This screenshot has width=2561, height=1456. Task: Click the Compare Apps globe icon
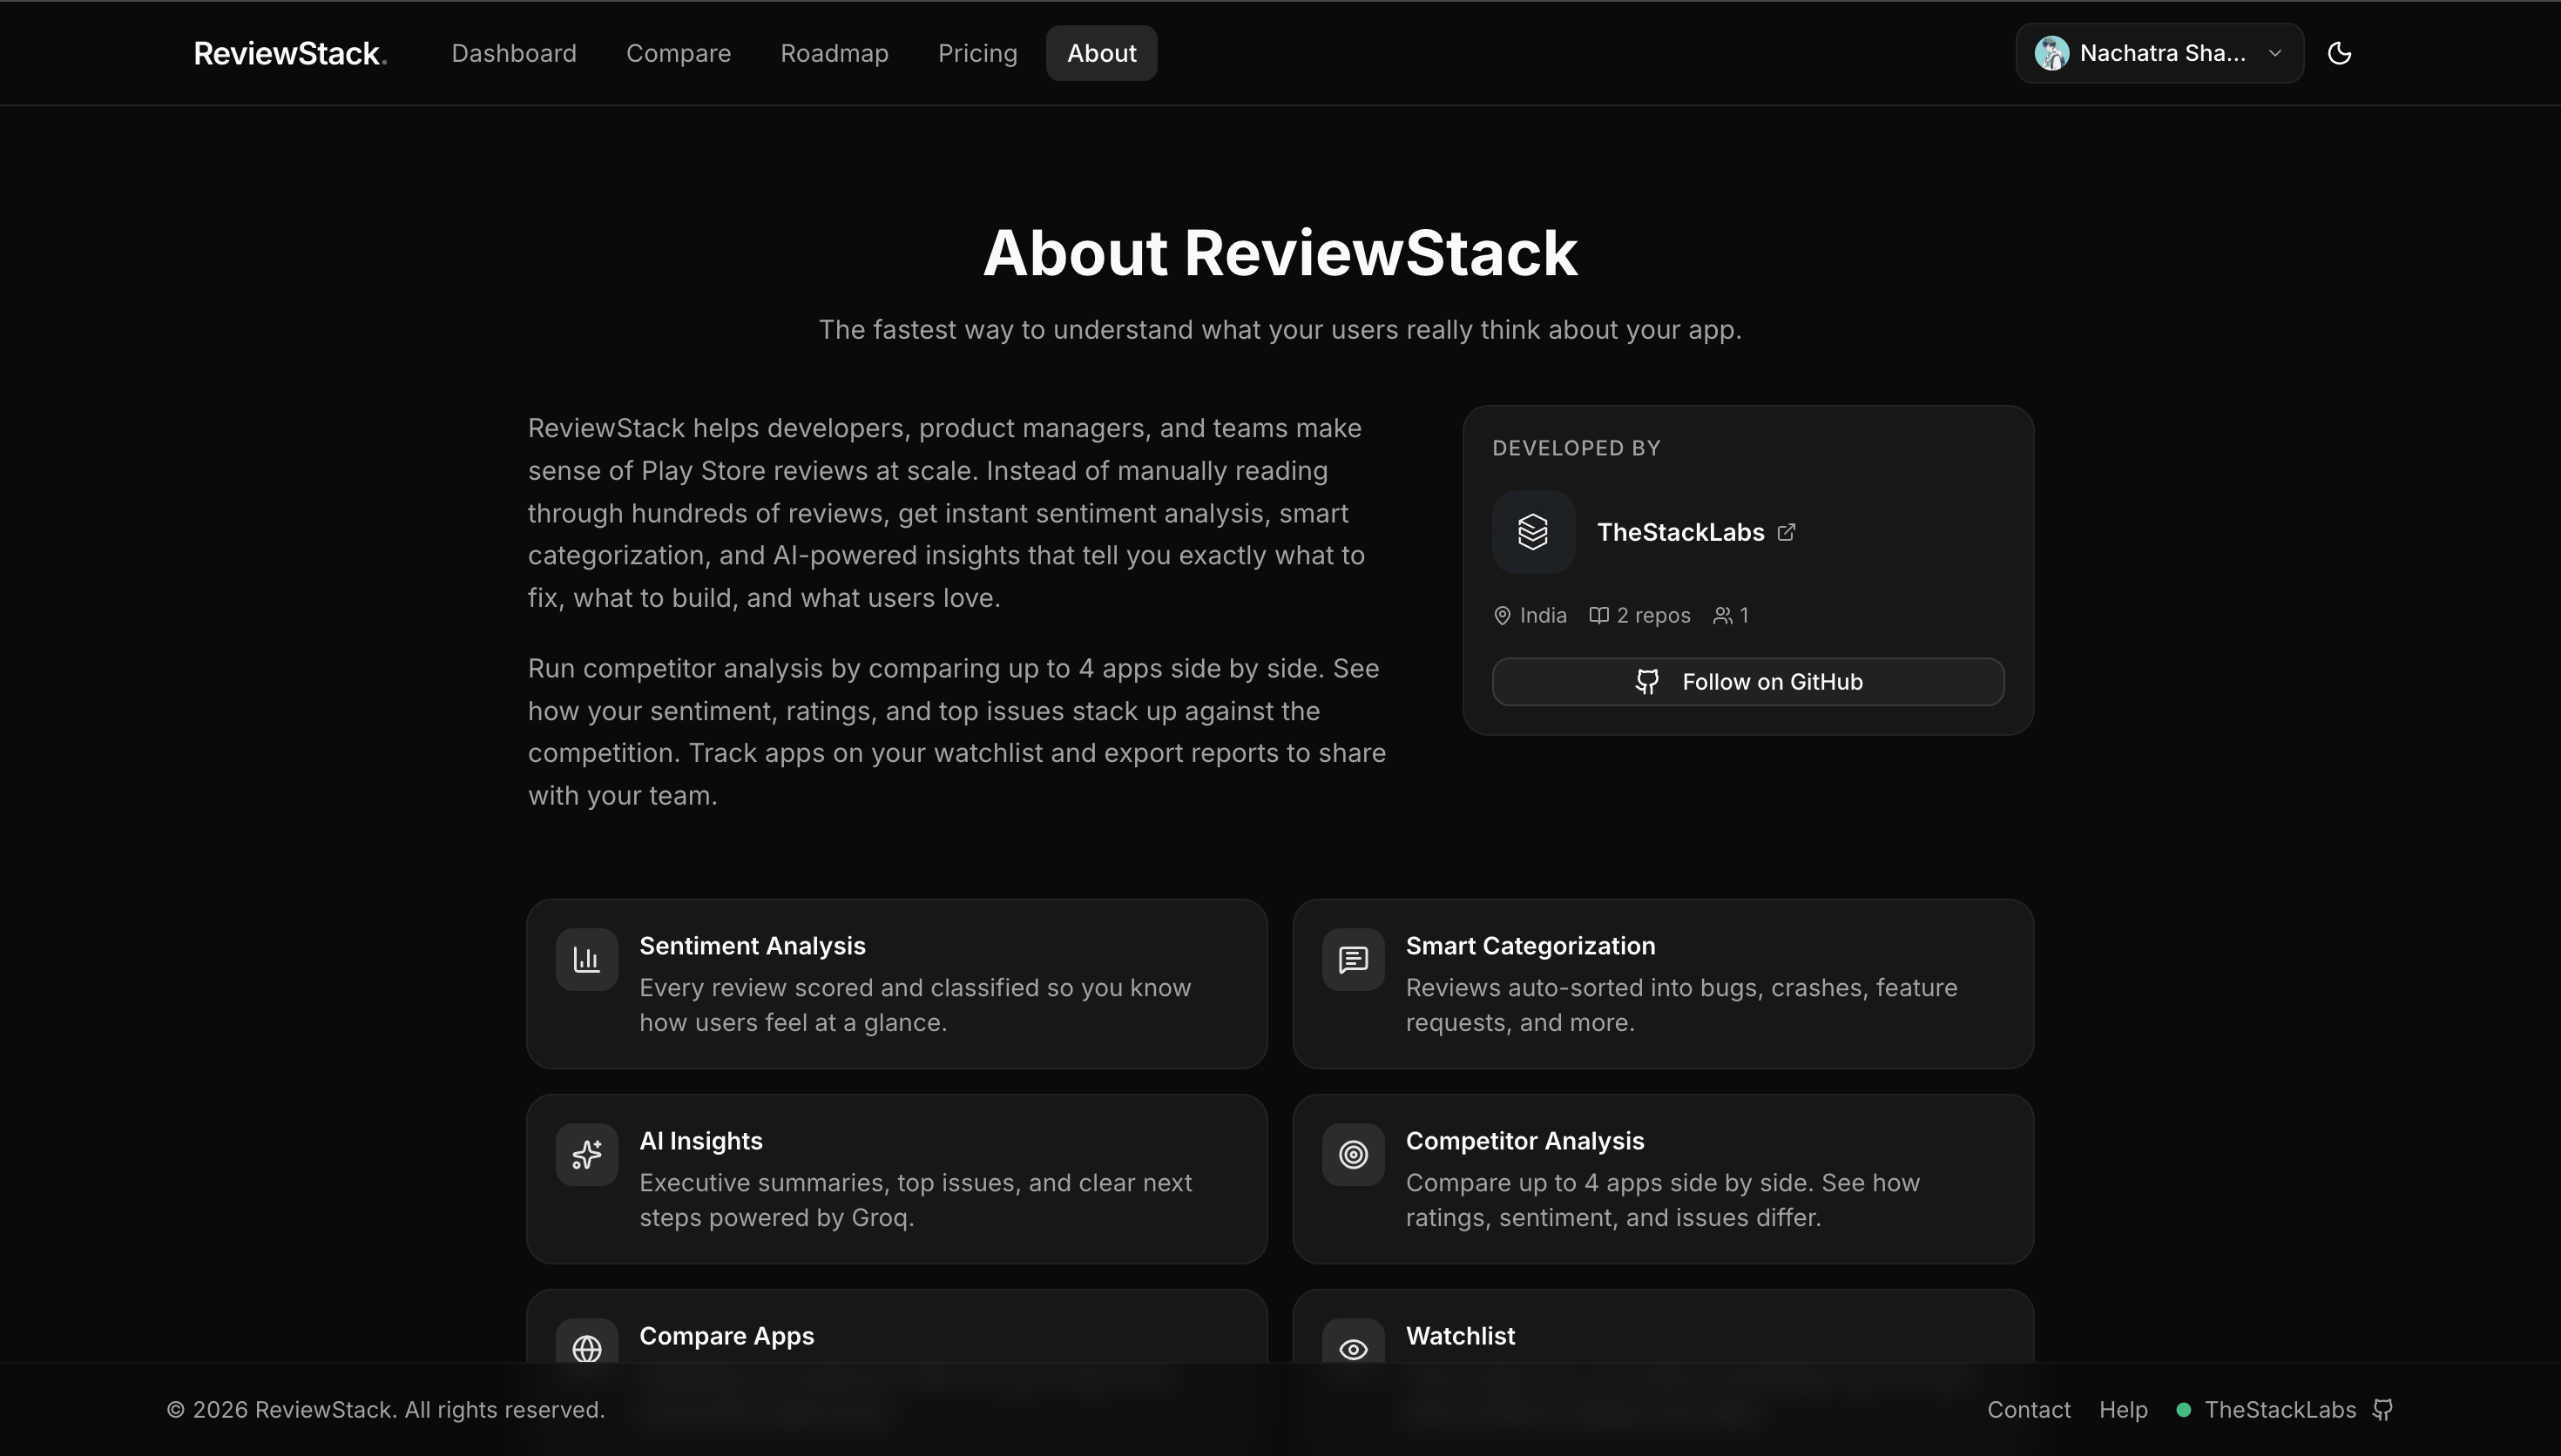click(587, 1347)
